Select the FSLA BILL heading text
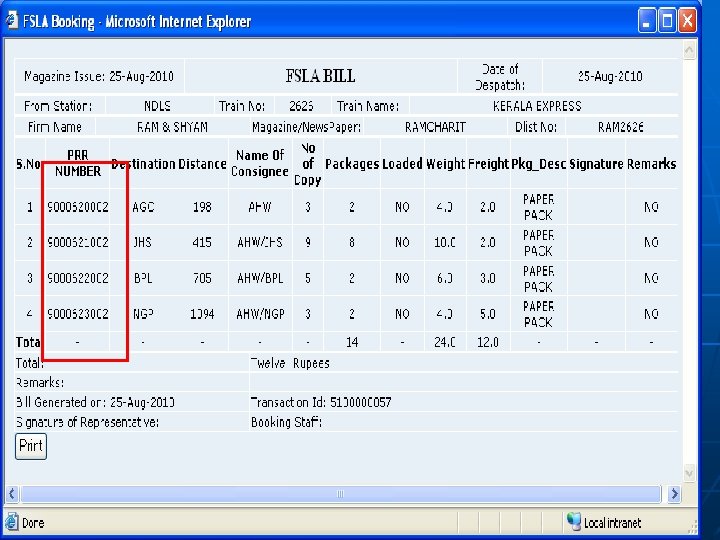Image resolution: width=720 pixels, height=540 pixels. click(321, 76)
